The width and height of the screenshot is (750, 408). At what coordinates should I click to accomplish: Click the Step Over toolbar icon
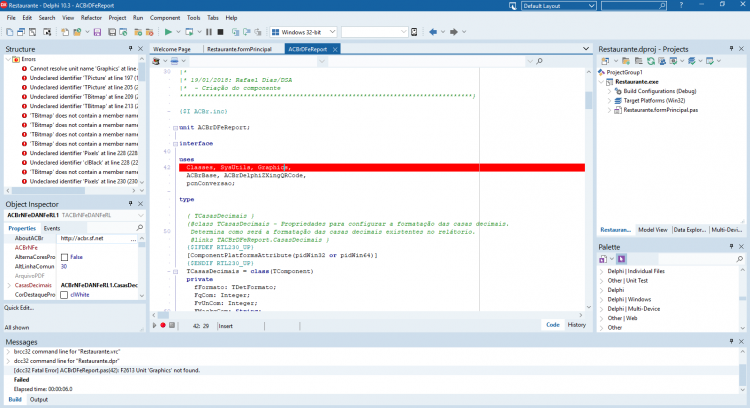247,32
